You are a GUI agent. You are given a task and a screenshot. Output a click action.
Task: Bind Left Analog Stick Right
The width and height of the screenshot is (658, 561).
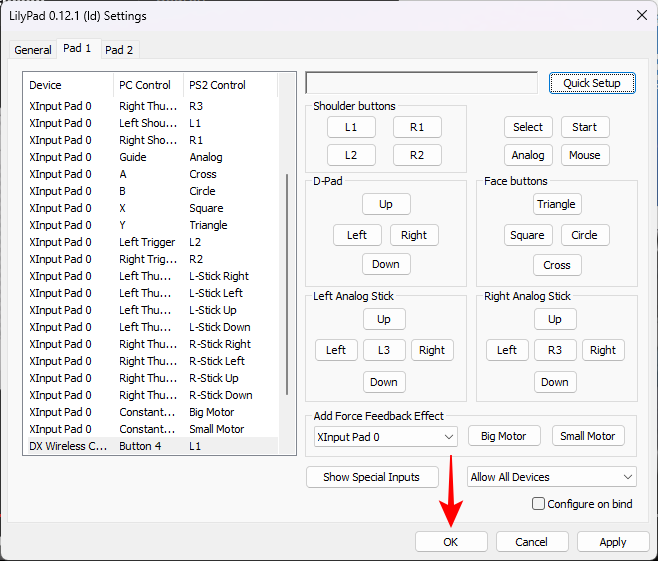click(432, 350)
